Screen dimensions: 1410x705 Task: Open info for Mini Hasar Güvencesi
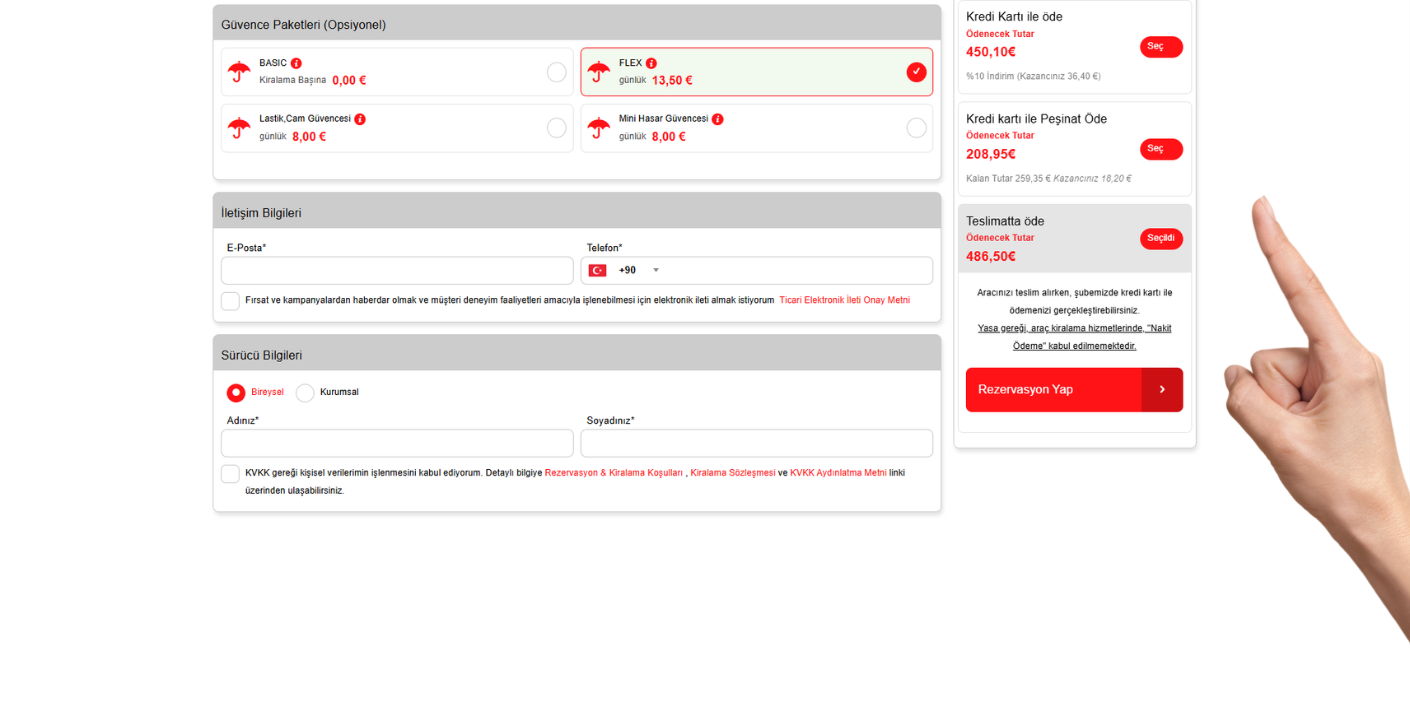tap(718, 119)
